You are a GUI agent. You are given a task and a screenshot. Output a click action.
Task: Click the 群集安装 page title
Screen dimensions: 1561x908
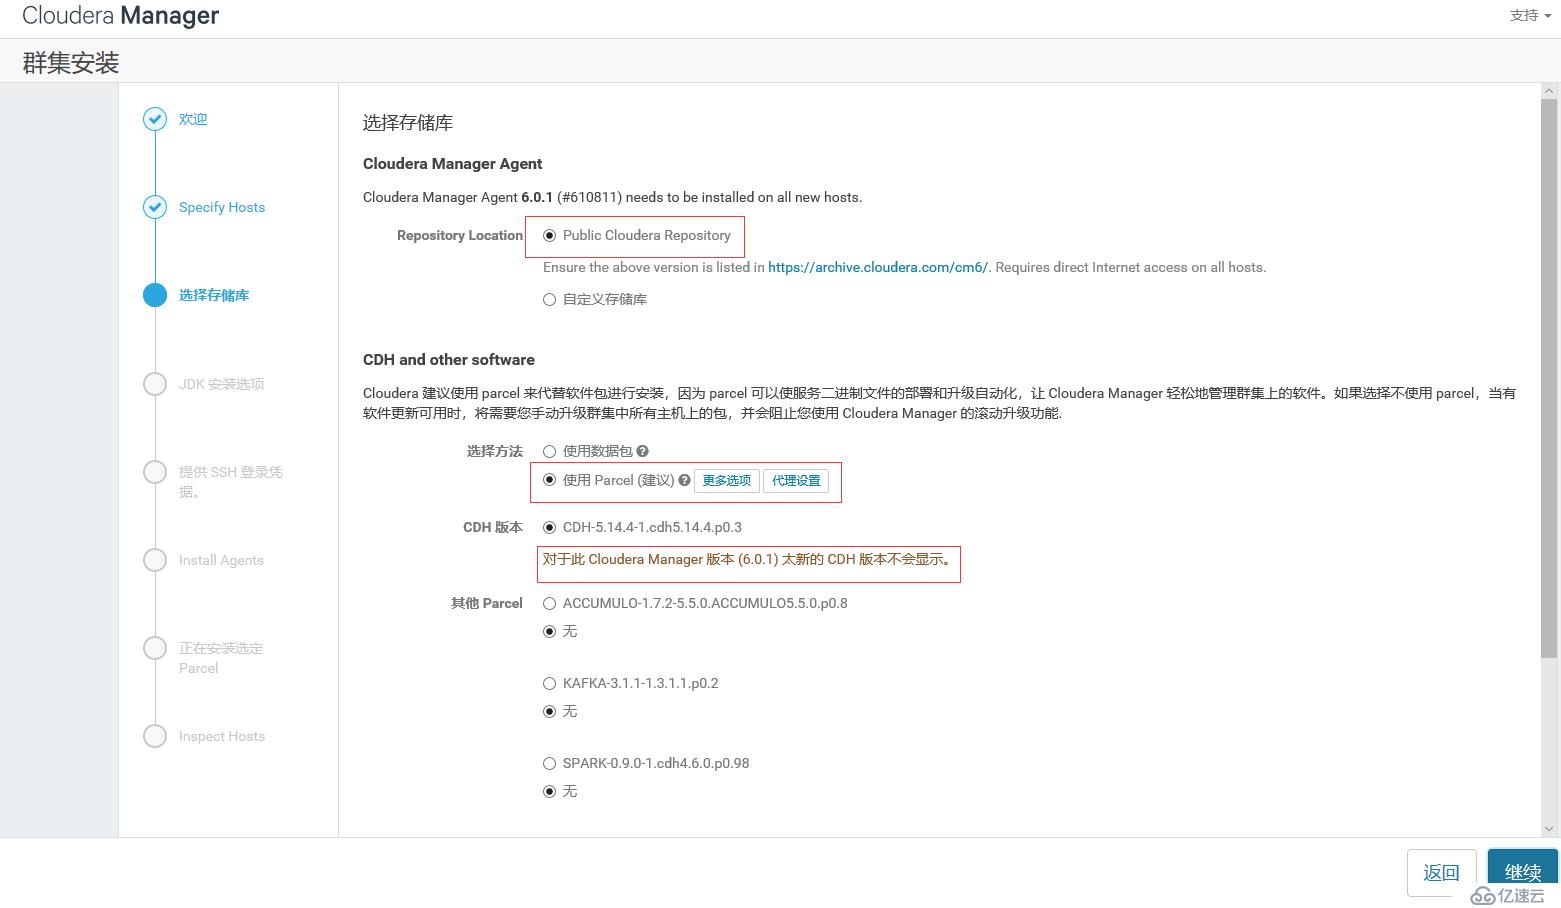[71, 63]
